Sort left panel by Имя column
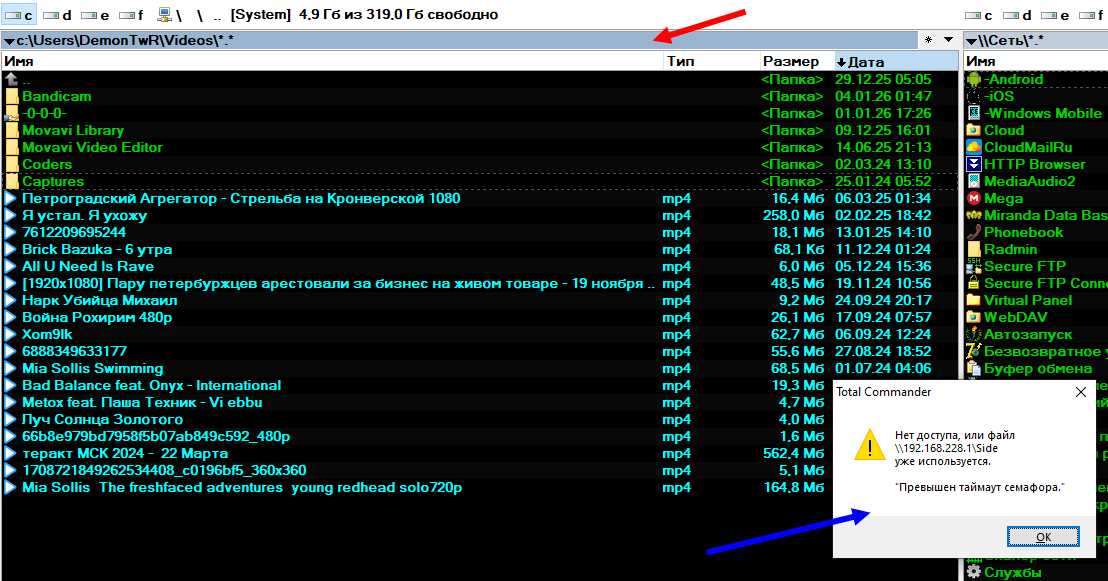 pyautogui.click(x=333, y=61)
